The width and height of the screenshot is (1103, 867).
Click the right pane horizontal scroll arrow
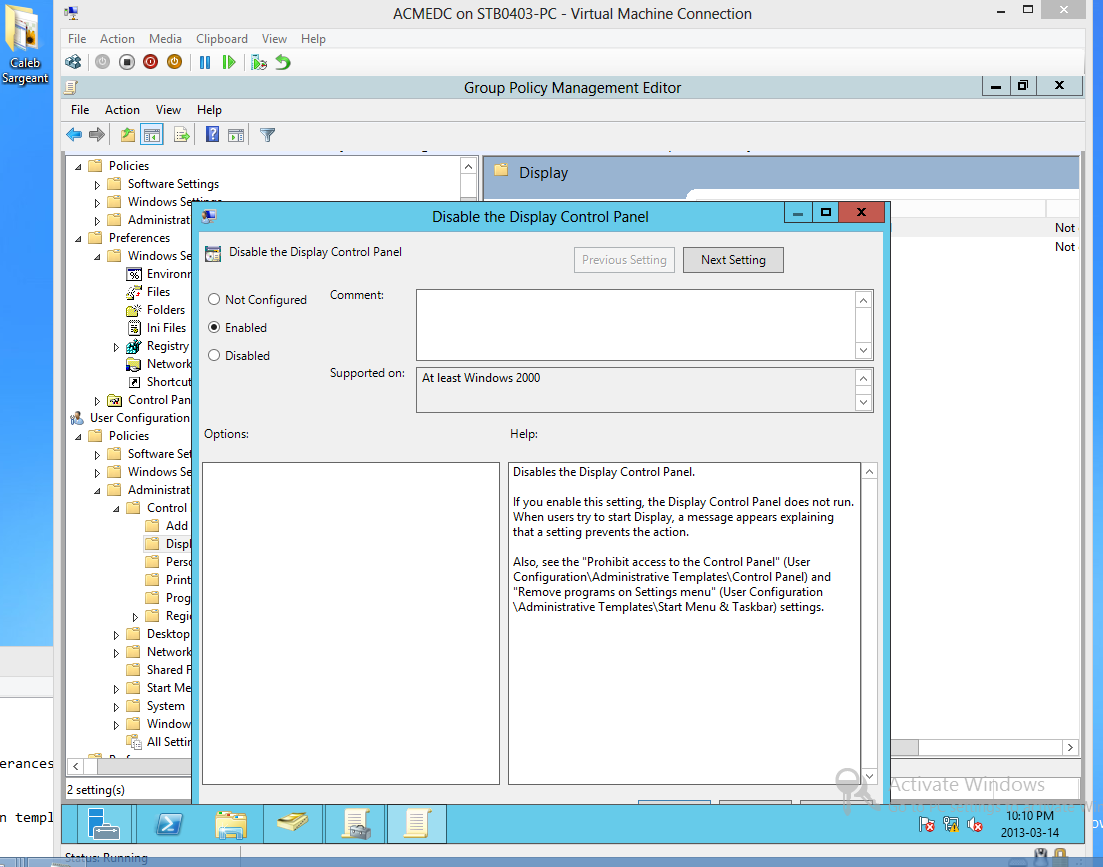tap(1070, 747)
